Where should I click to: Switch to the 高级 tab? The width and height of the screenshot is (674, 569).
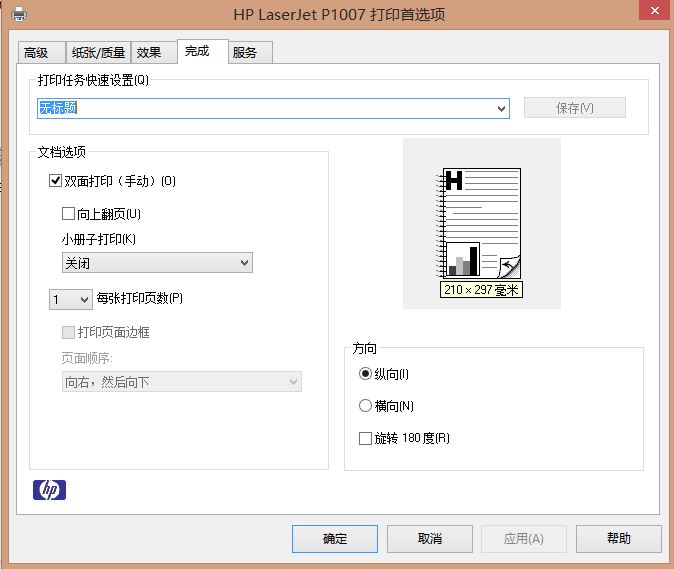pos(37,53)
